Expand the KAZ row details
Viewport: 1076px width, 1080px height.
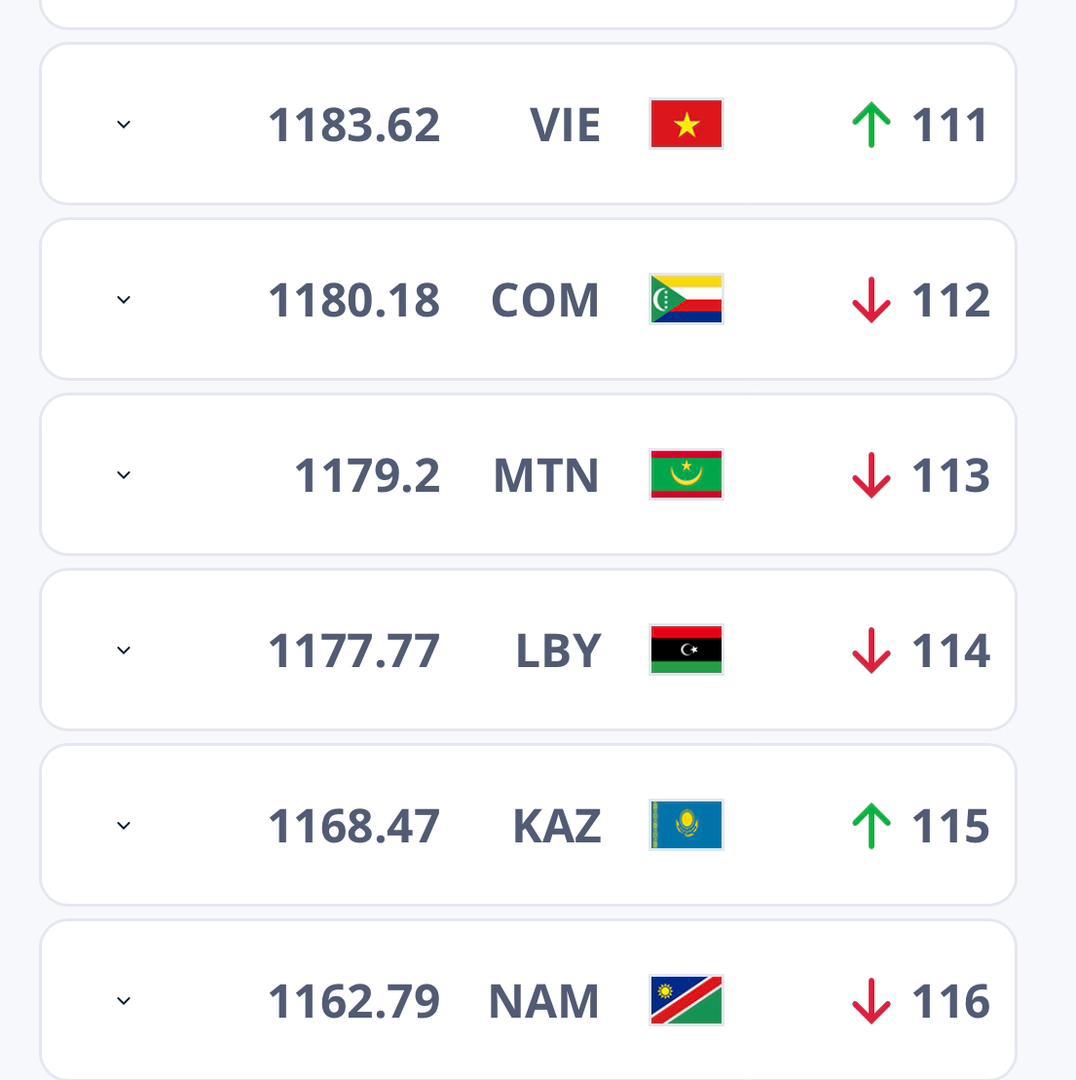(x=124, y=826)
